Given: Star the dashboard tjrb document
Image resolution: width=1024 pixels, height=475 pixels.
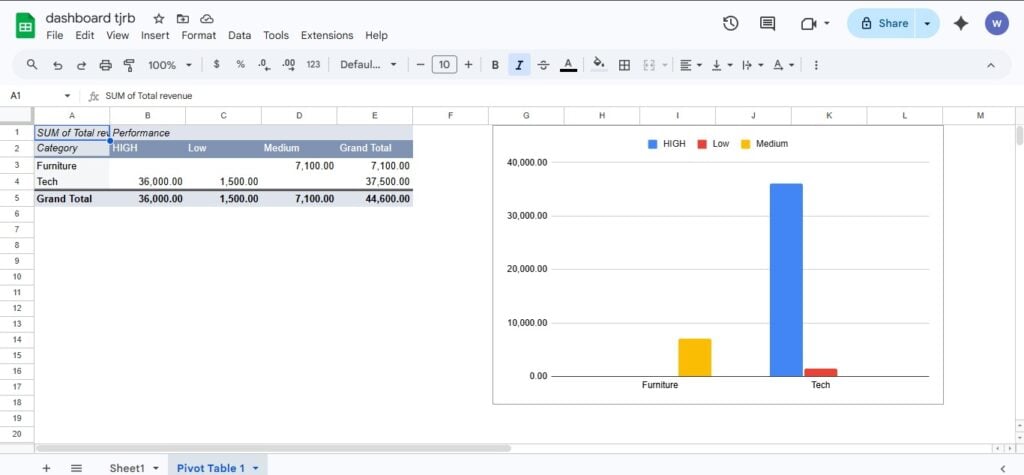Looking at the screenshot, I should (x=159, y=19).
